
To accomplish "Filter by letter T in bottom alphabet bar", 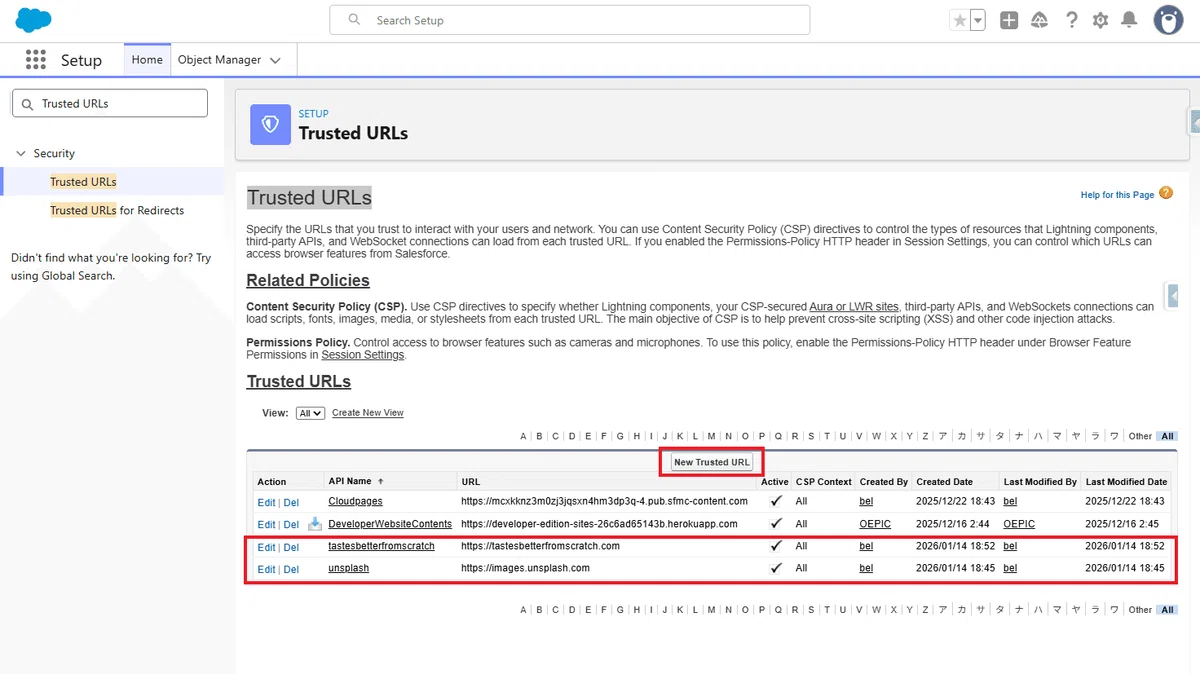I will [x=827, y=609].
